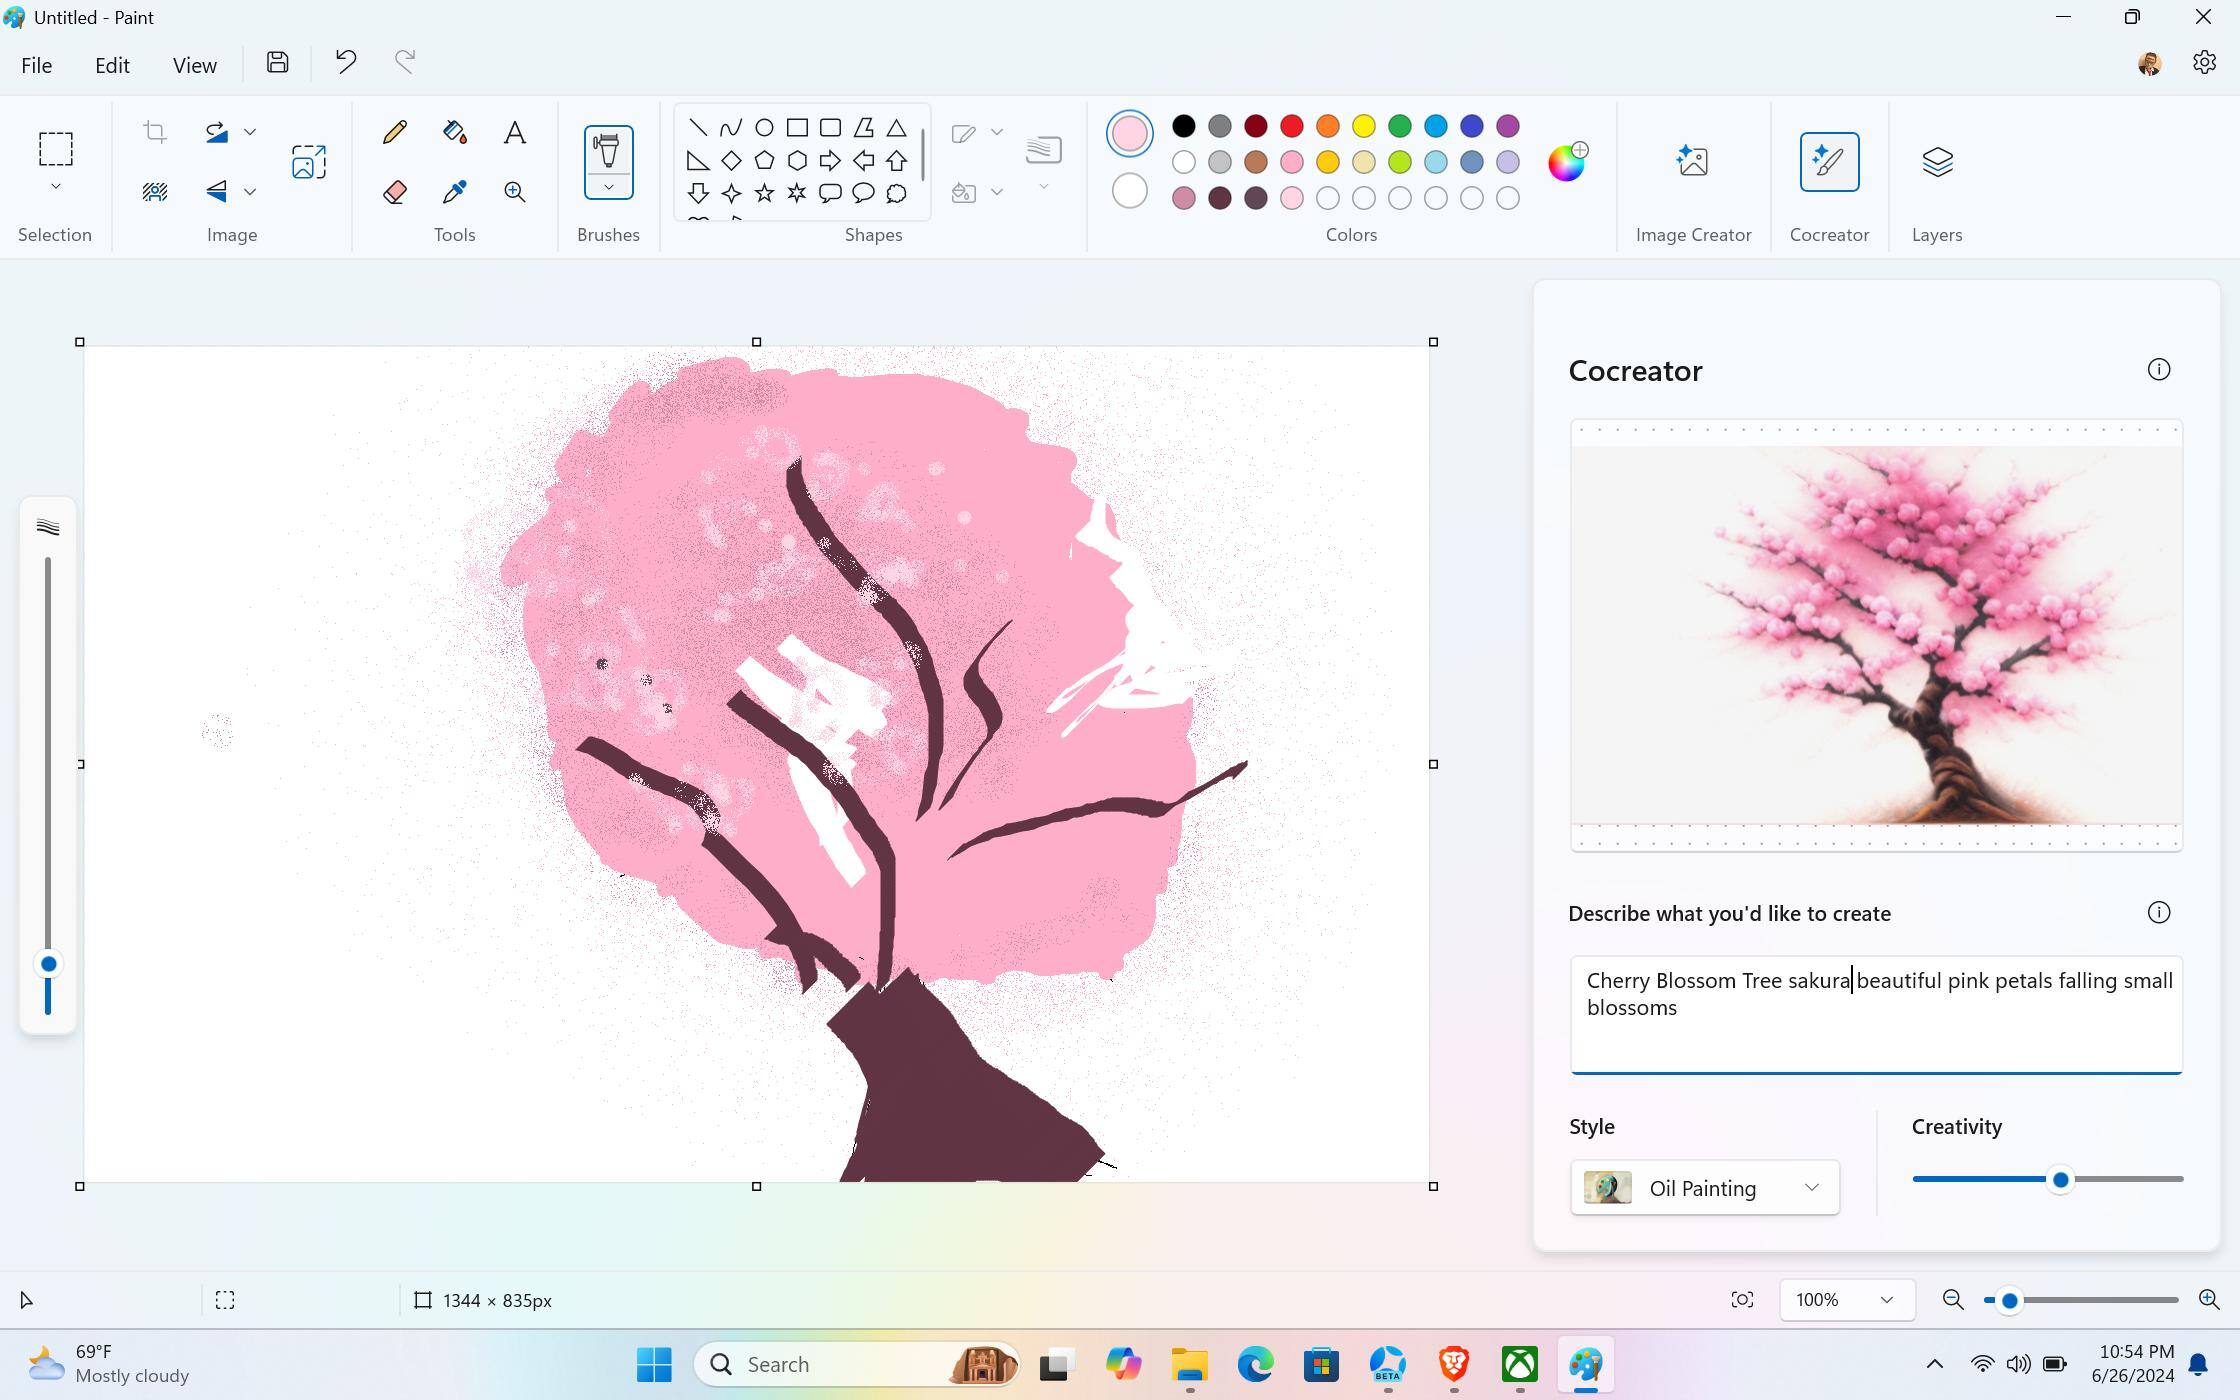This screenshot has height=1400, width=2240.
Task: Select the Fill bucket tool
Action: (454, 132)
